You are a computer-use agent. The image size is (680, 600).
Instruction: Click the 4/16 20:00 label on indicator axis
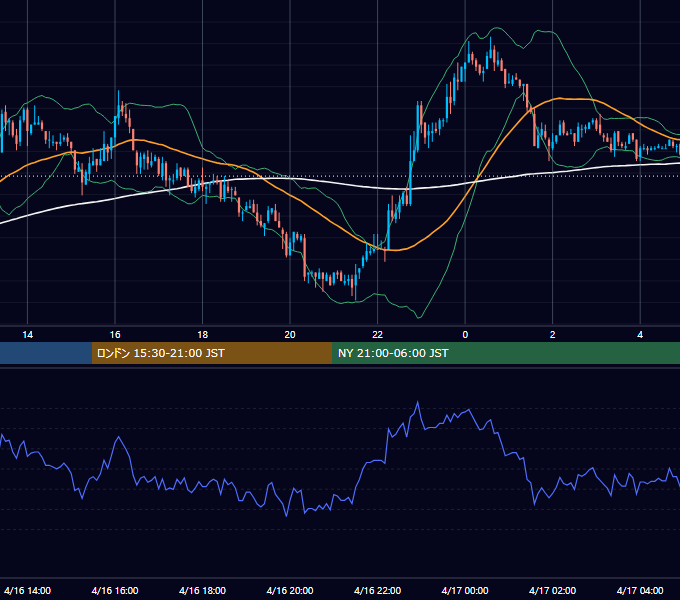(290, 590)
